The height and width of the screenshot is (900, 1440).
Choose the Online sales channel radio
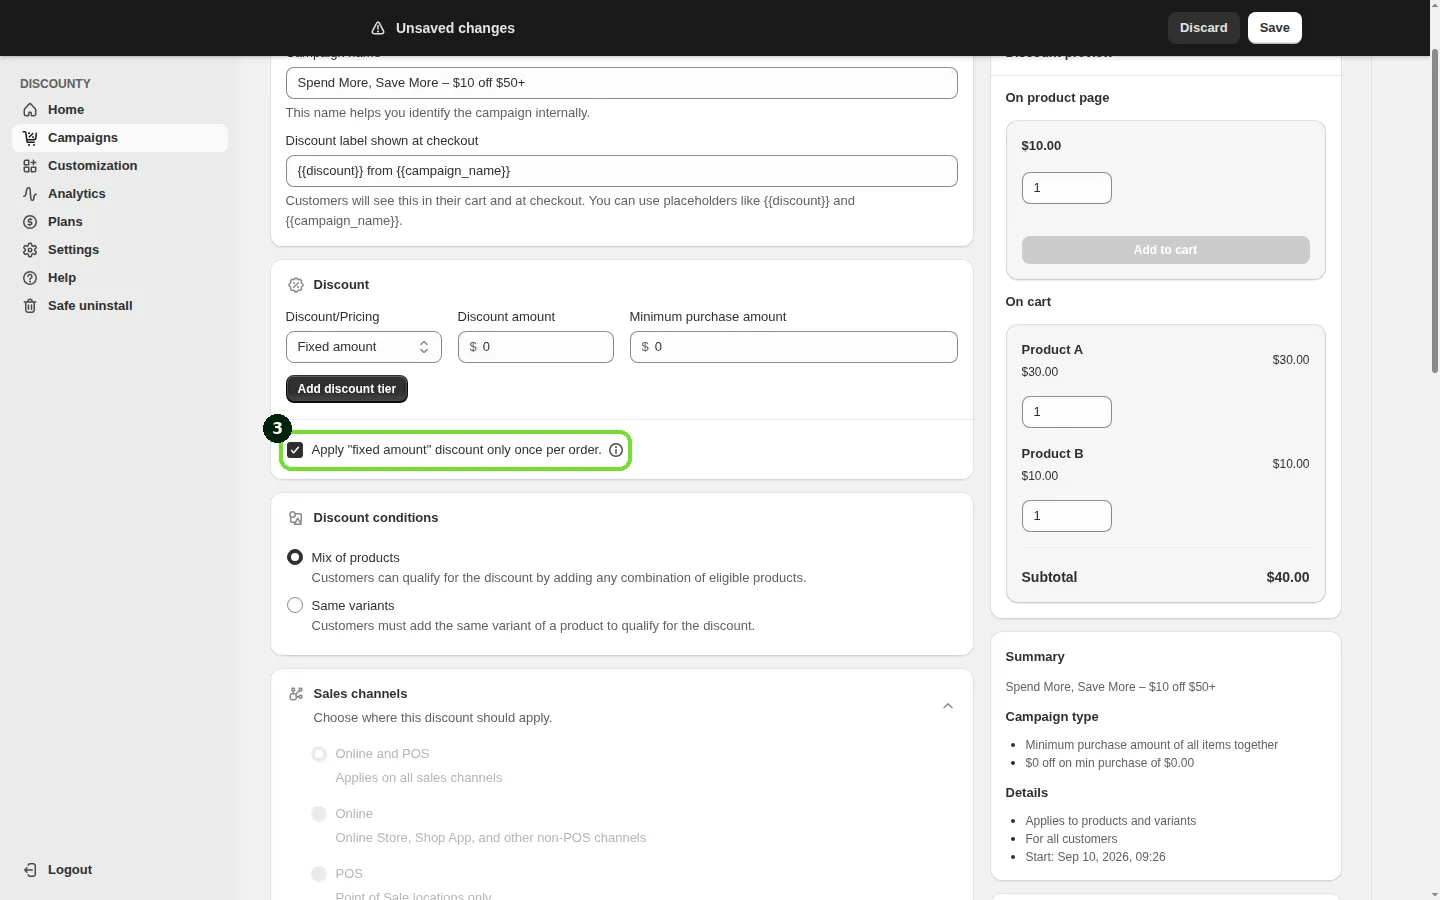pos(319,814)
